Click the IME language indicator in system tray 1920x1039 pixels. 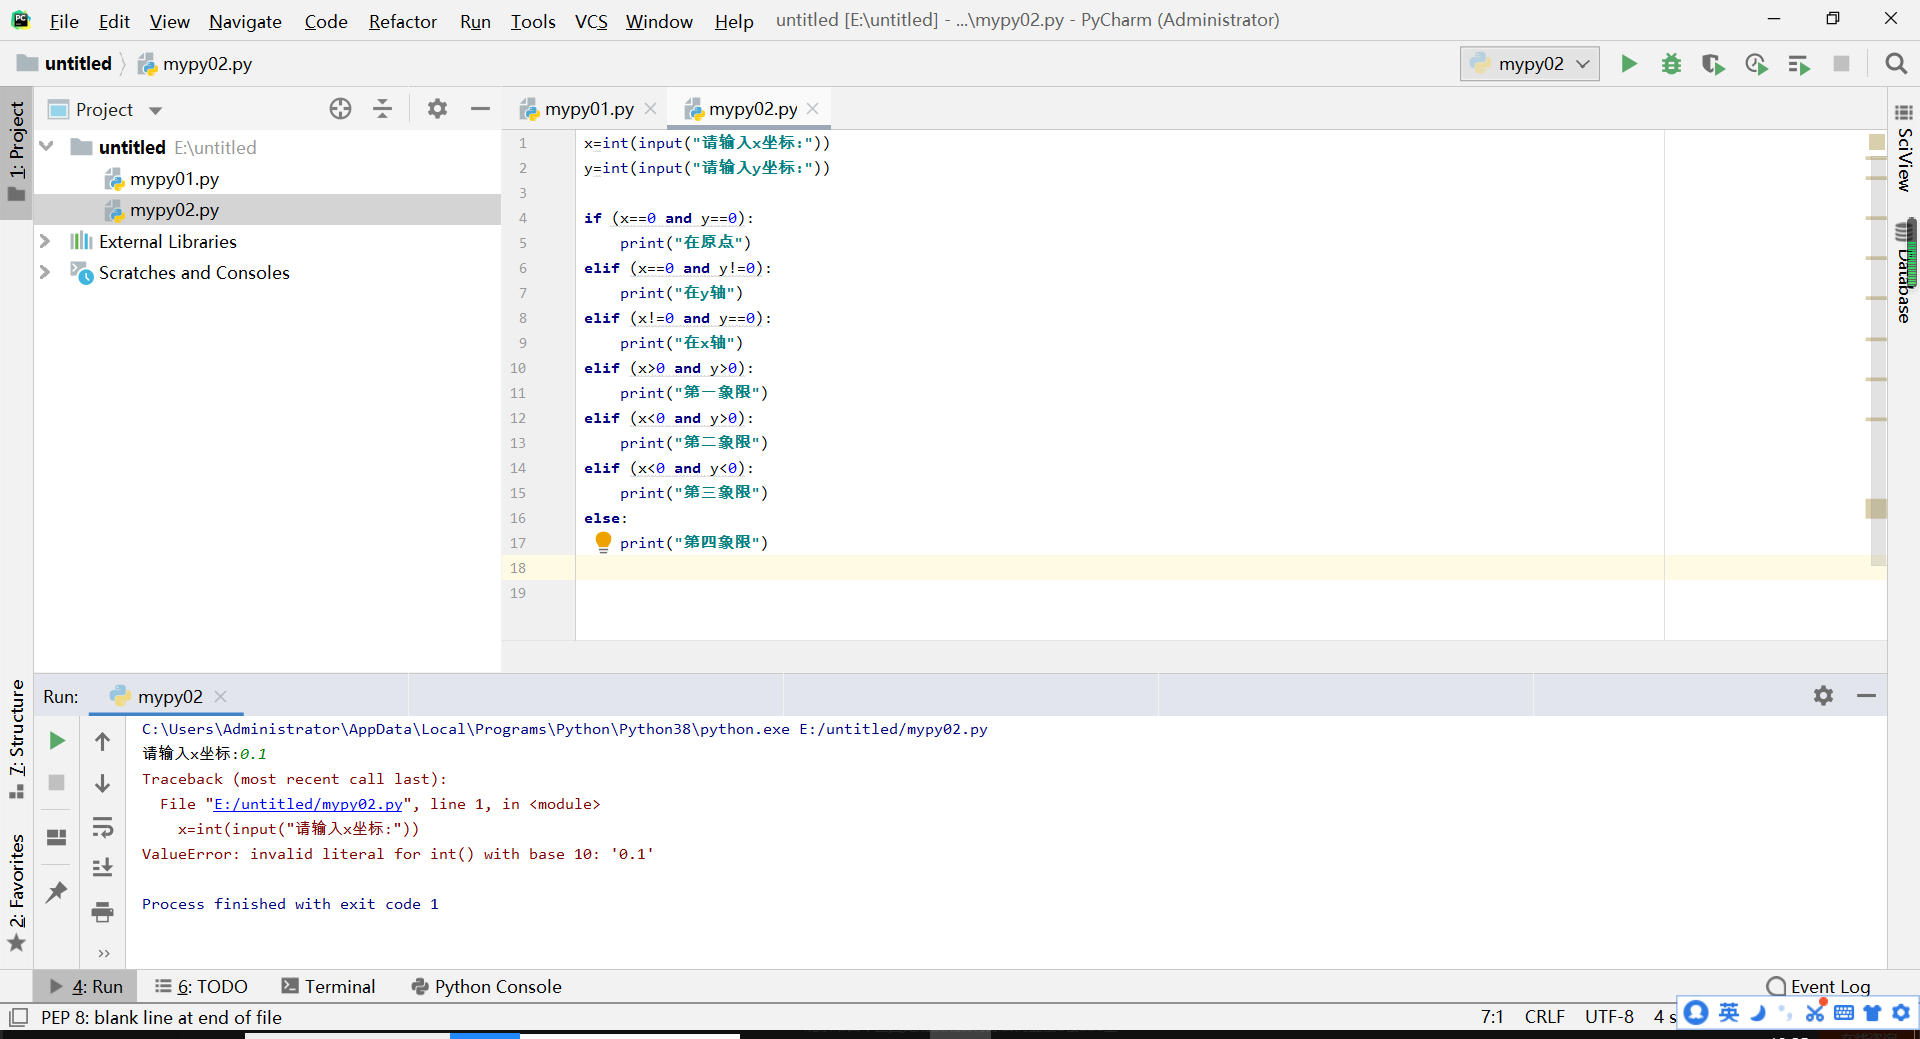(1729, 1013)
